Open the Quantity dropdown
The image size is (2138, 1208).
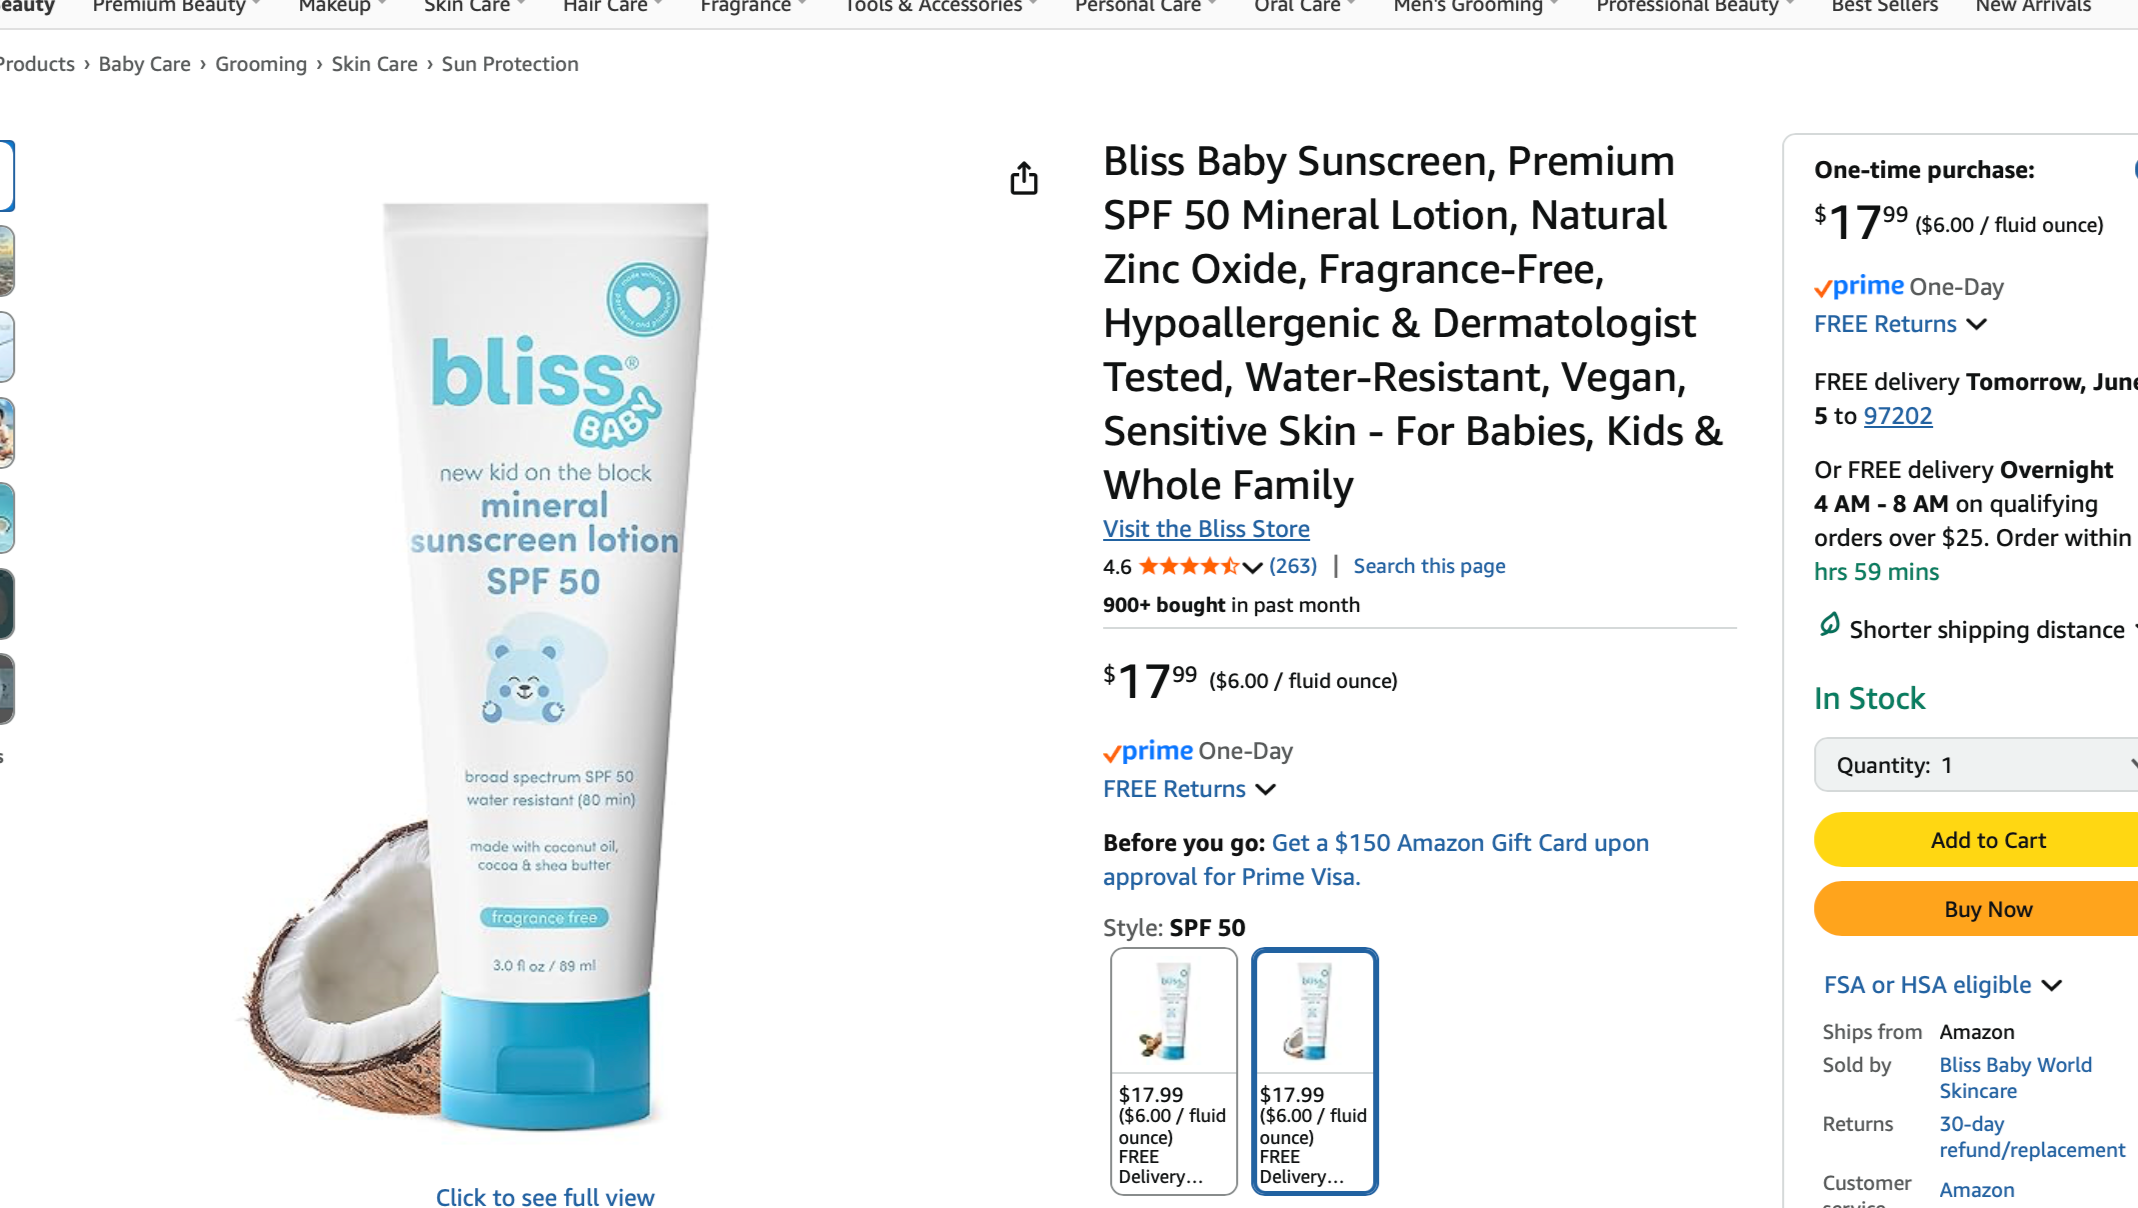(x=1975, y=765)
